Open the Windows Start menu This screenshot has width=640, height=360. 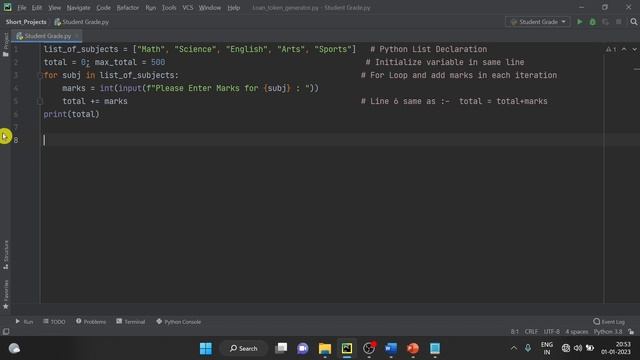206,348
